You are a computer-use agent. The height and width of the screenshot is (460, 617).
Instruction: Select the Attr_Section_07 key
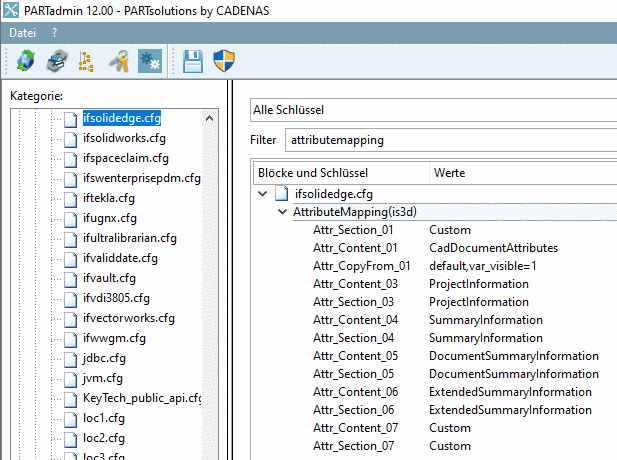pos(353,446)
